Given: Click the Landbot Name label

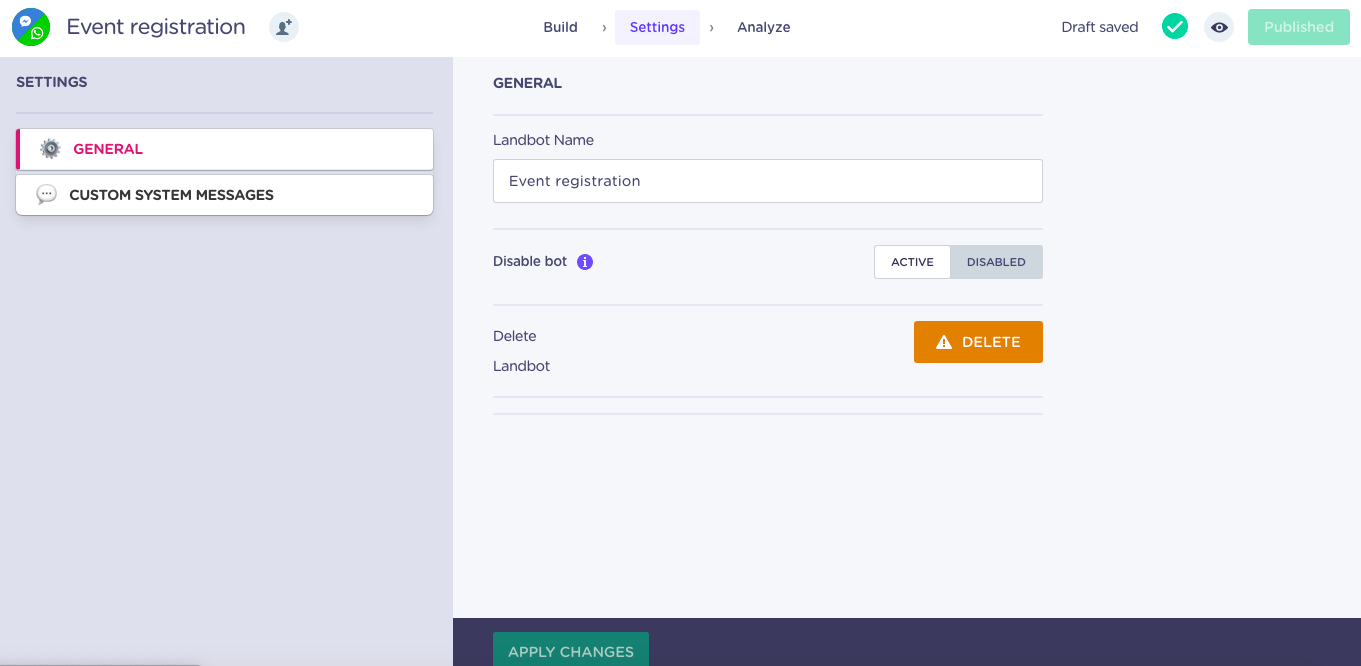Looking at the screenshot, I should pyautogui.click(x=543, y=140).
